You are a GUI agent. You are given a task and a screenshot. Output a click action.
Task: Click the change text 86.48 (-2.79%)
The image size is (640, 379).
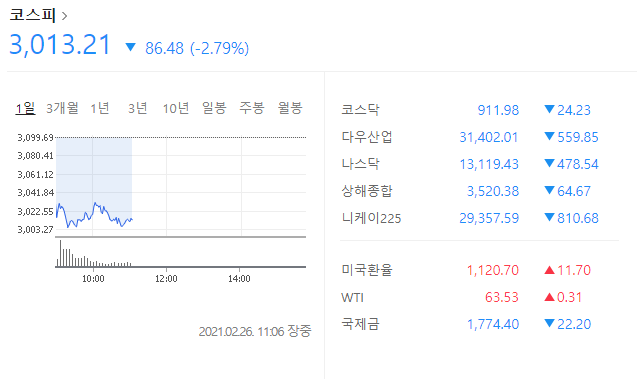coord(197,48)
